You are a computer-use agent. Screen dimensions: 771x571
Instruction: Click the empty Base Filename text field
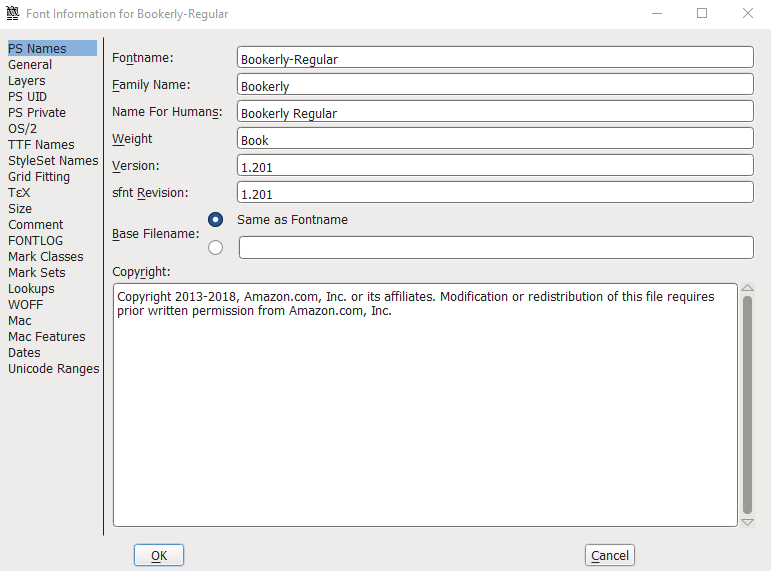point(496,247)
